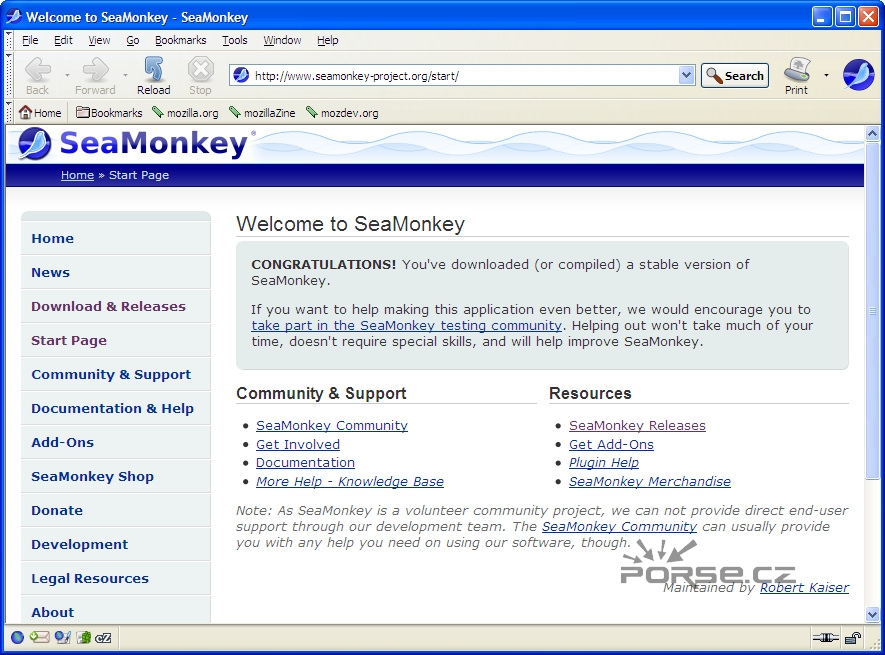Open the Robert Kaiser maintainer link

click(x=804, y=587)
